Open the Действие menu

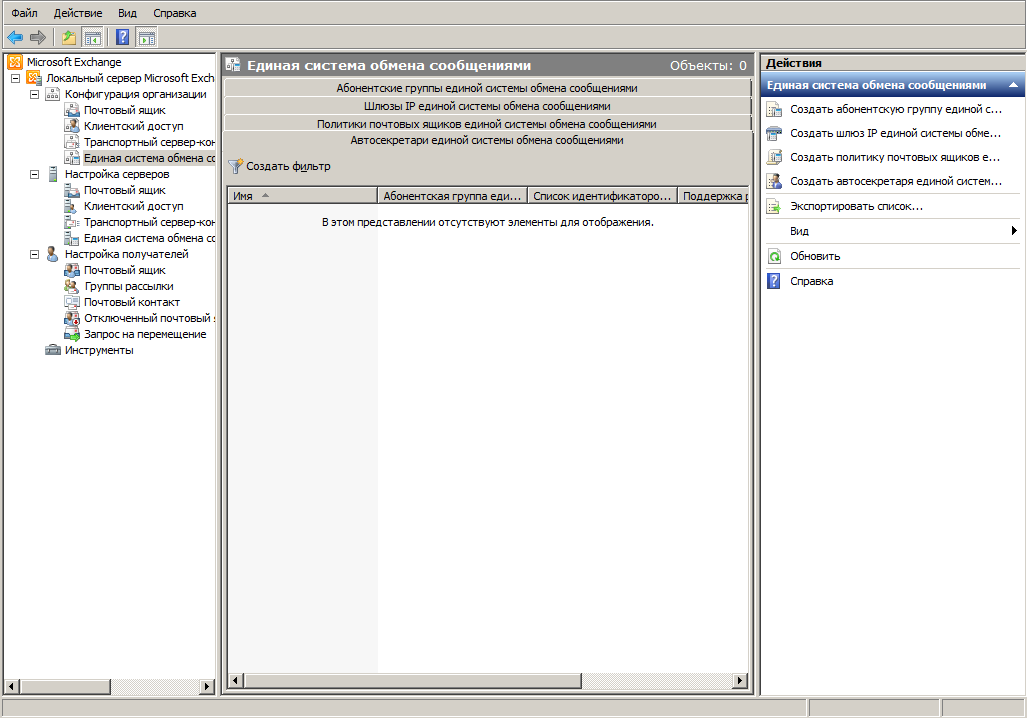click(x=78, y=13)
